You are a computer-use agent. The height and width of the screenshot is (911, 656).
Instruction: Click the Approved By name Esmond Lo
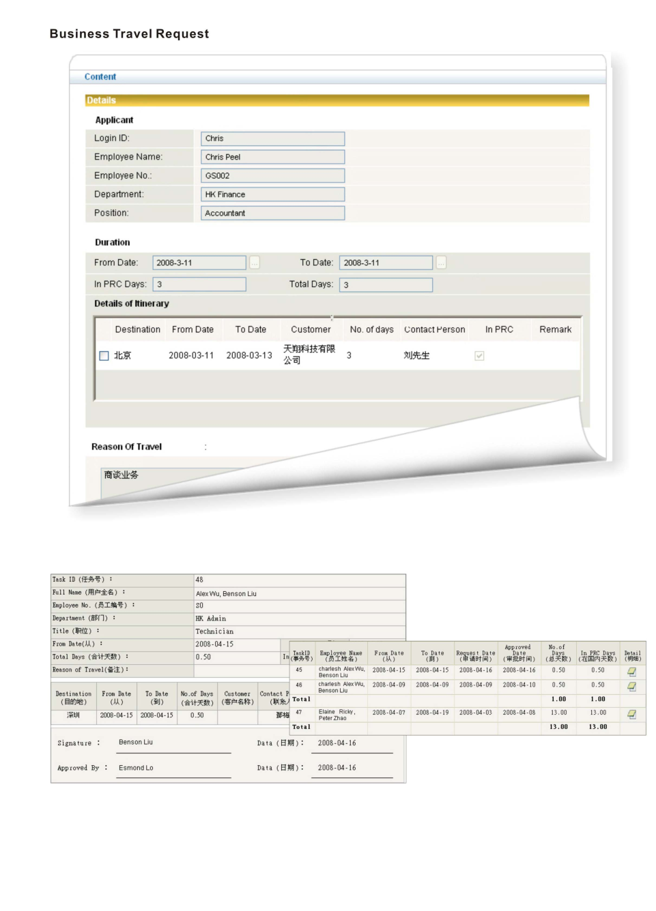pyautogui.click(x=136, y=768)
